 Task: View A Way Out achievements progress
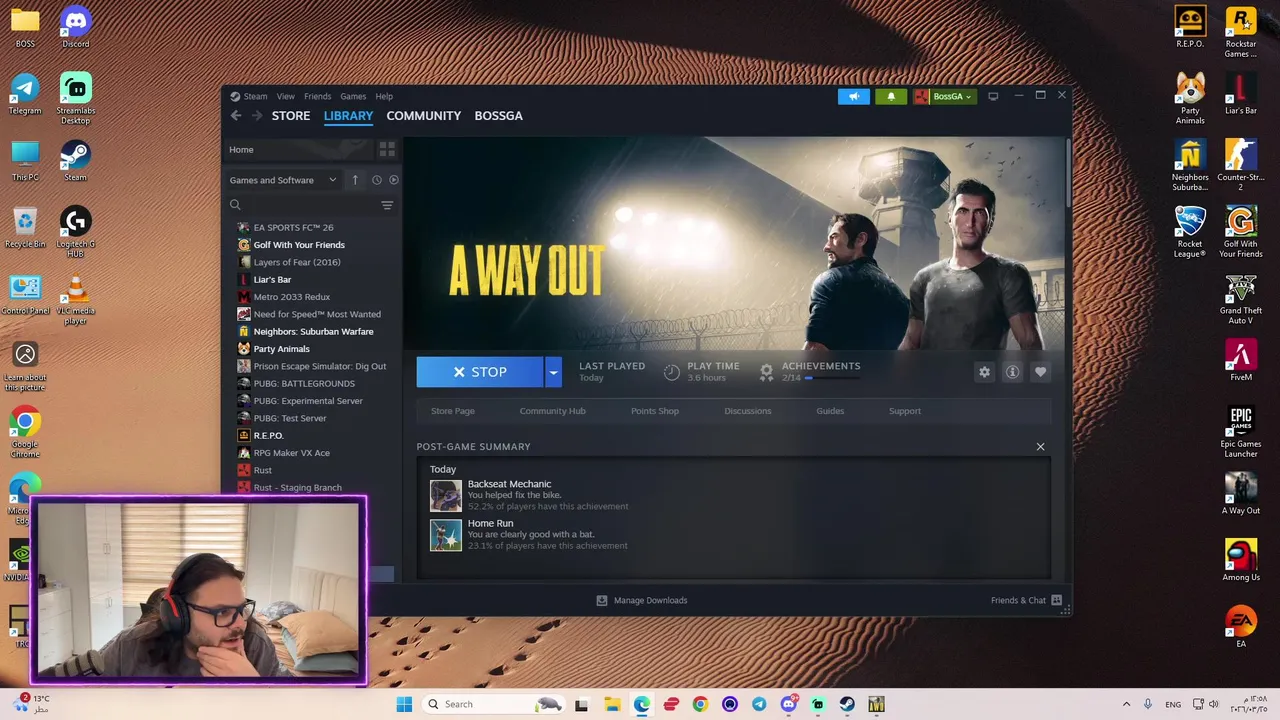click(x=810, y=371)
